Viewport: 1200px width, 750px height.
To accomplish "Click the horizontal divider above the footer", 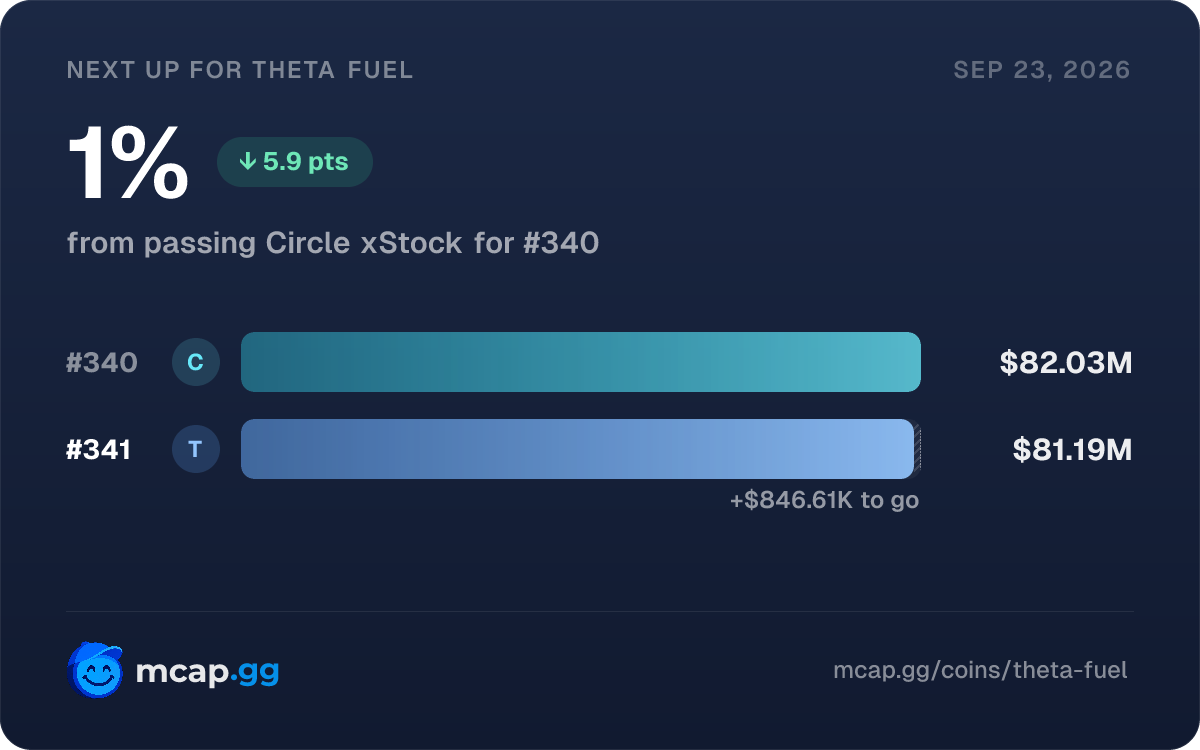I will tap(600, 611).
